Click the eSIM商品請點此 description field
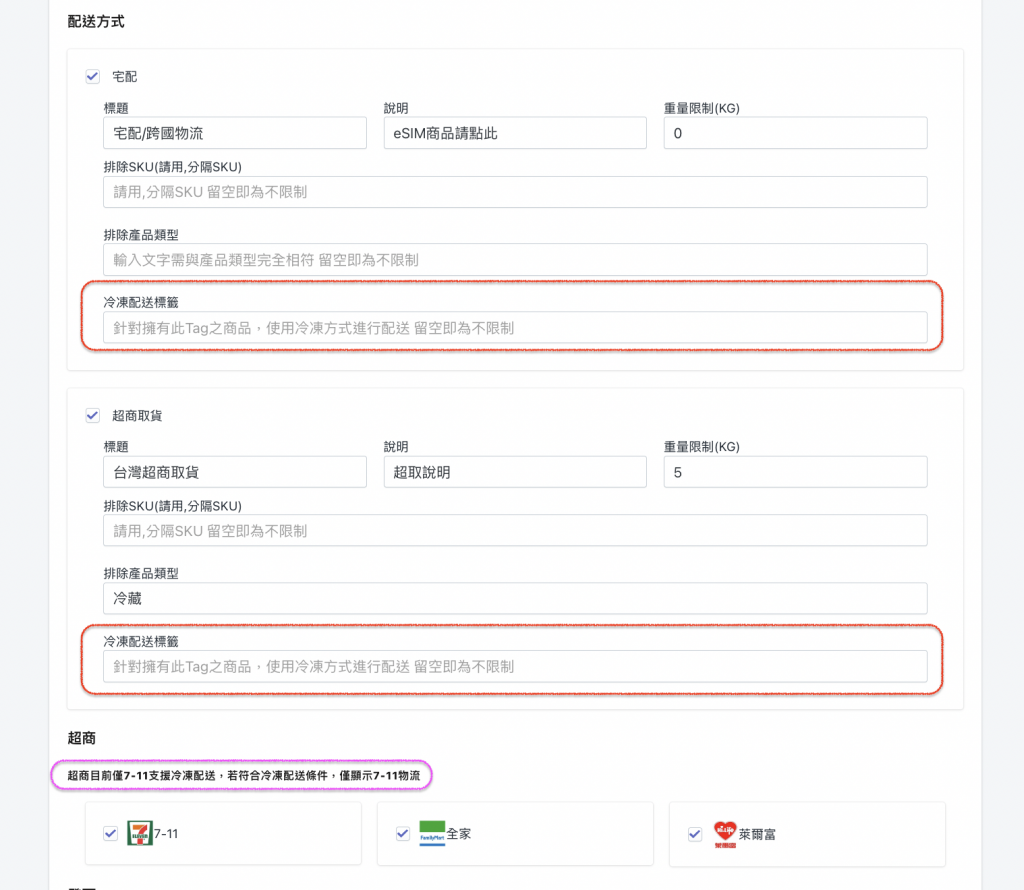The height and width of the screenshot is (890, 1024). [x=515, y=133]
